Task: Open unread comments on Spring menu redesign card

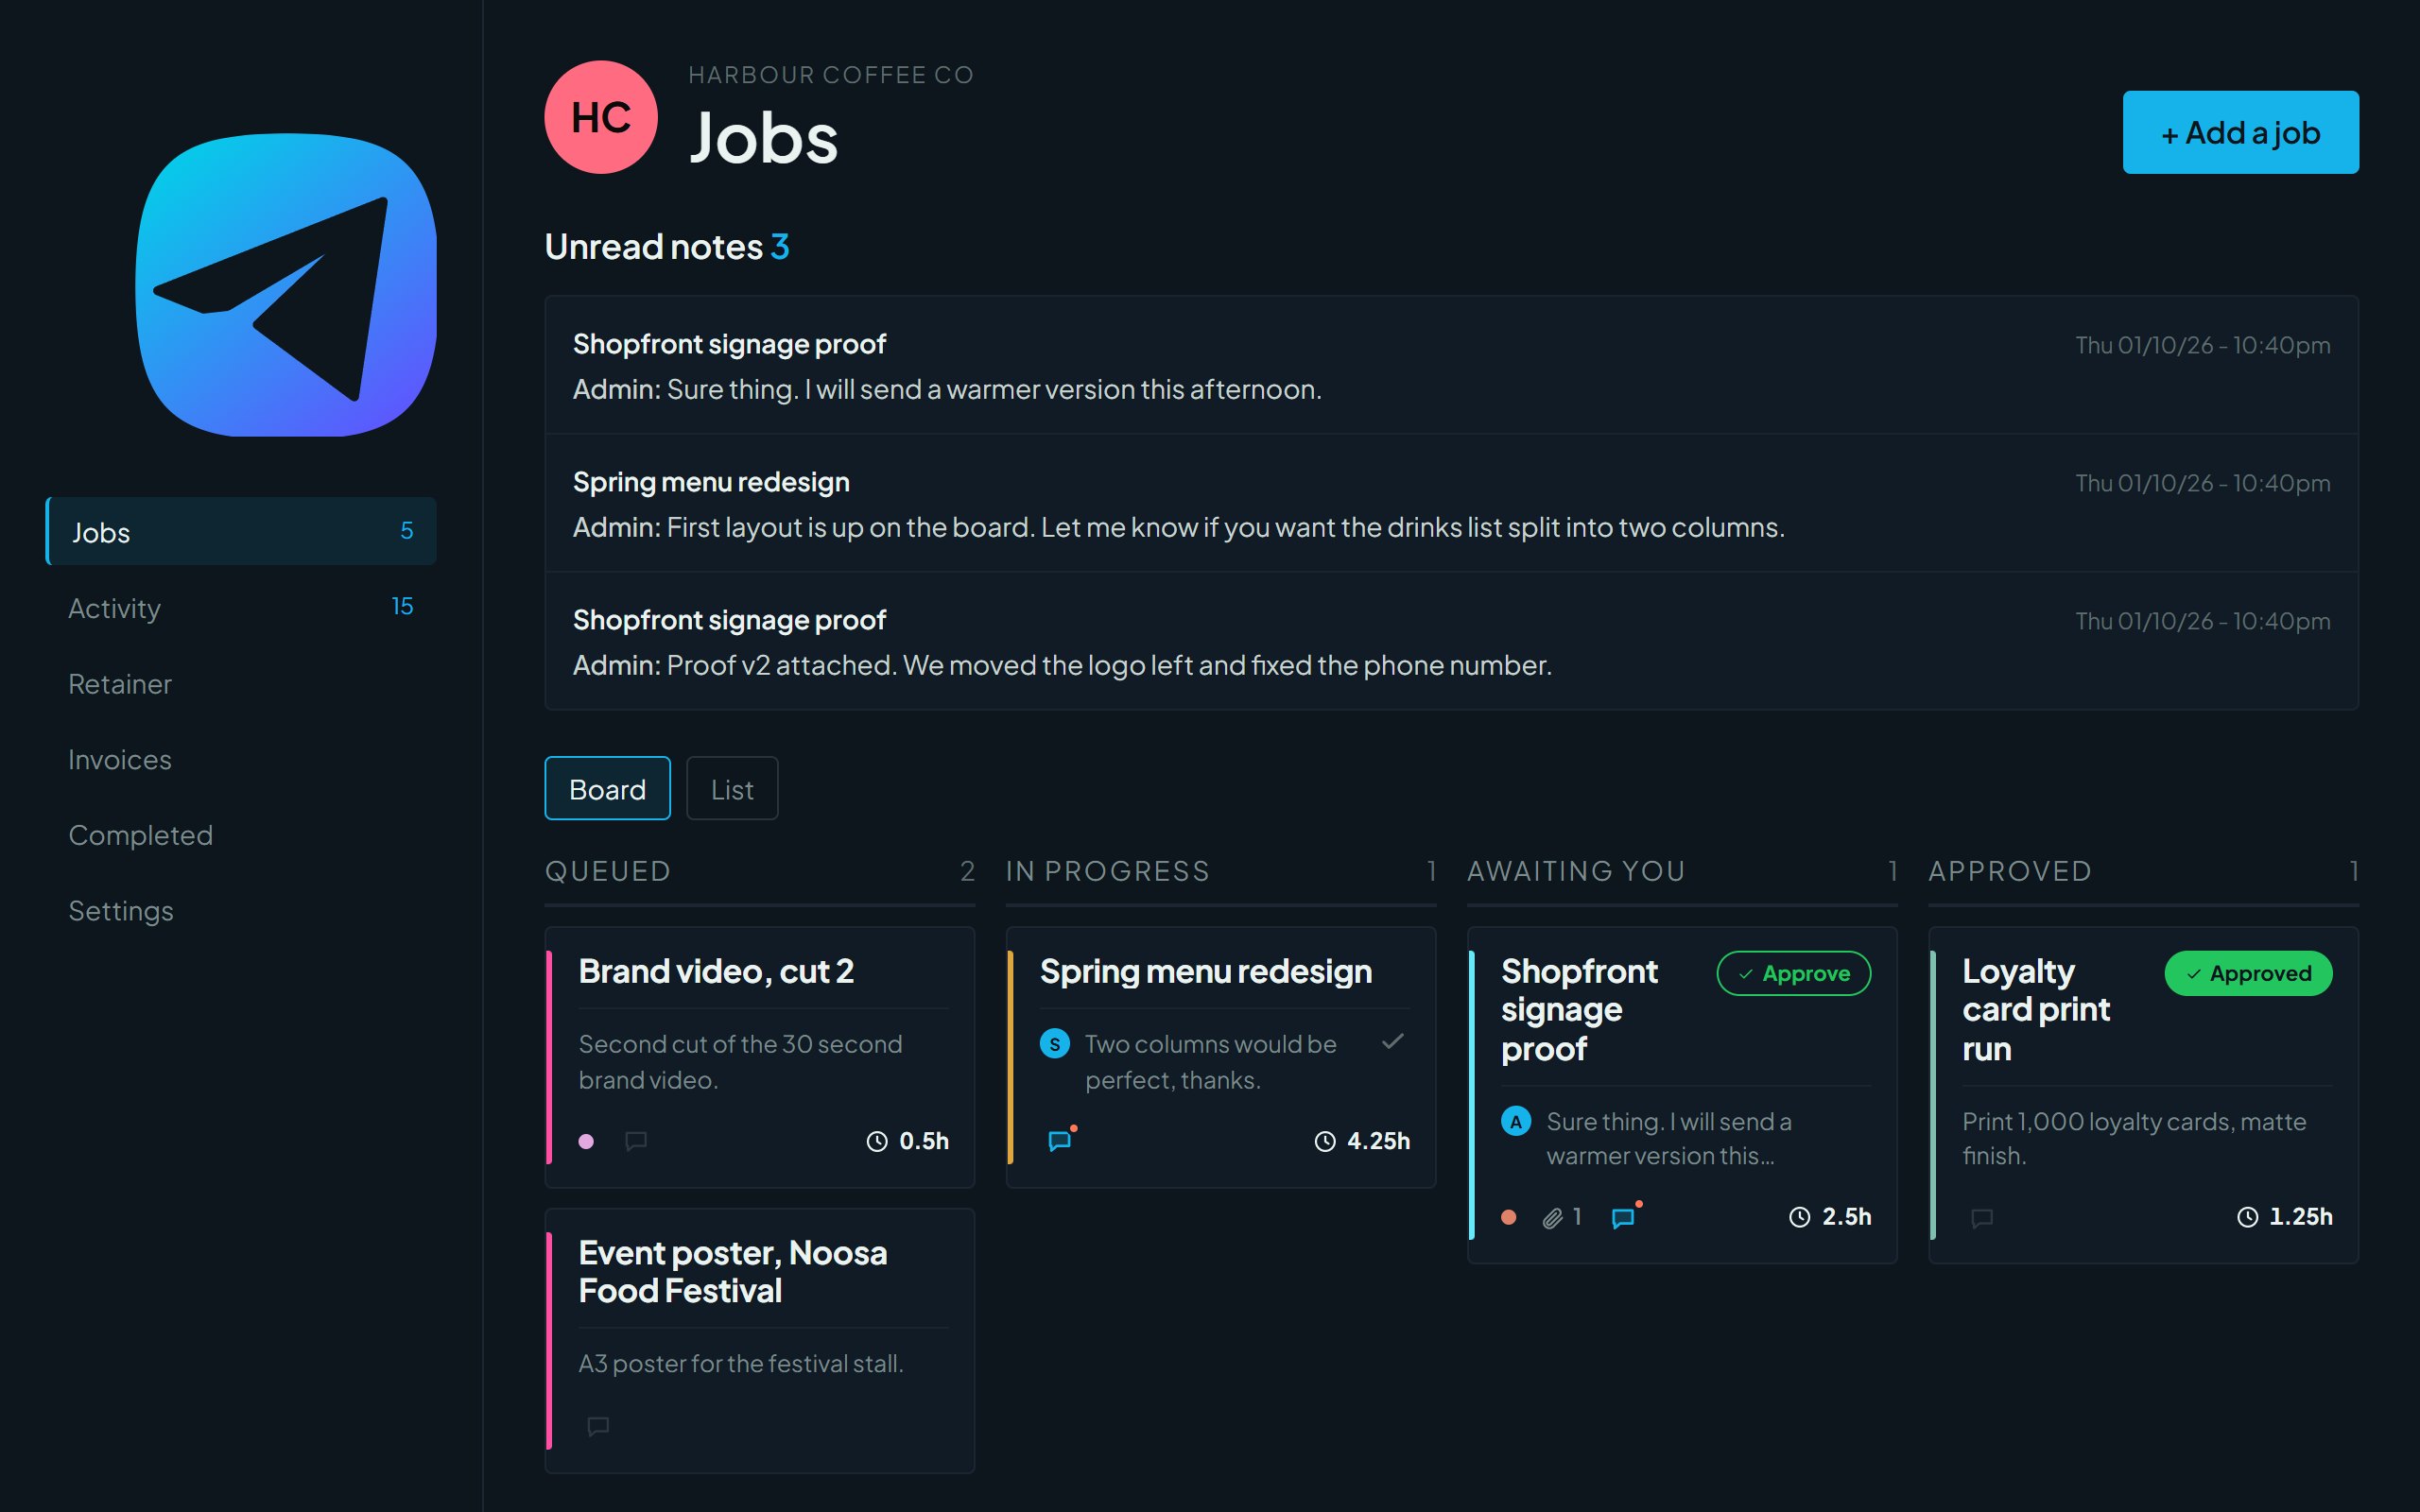Action: pyautogui.click(x=1061, y=1140)
